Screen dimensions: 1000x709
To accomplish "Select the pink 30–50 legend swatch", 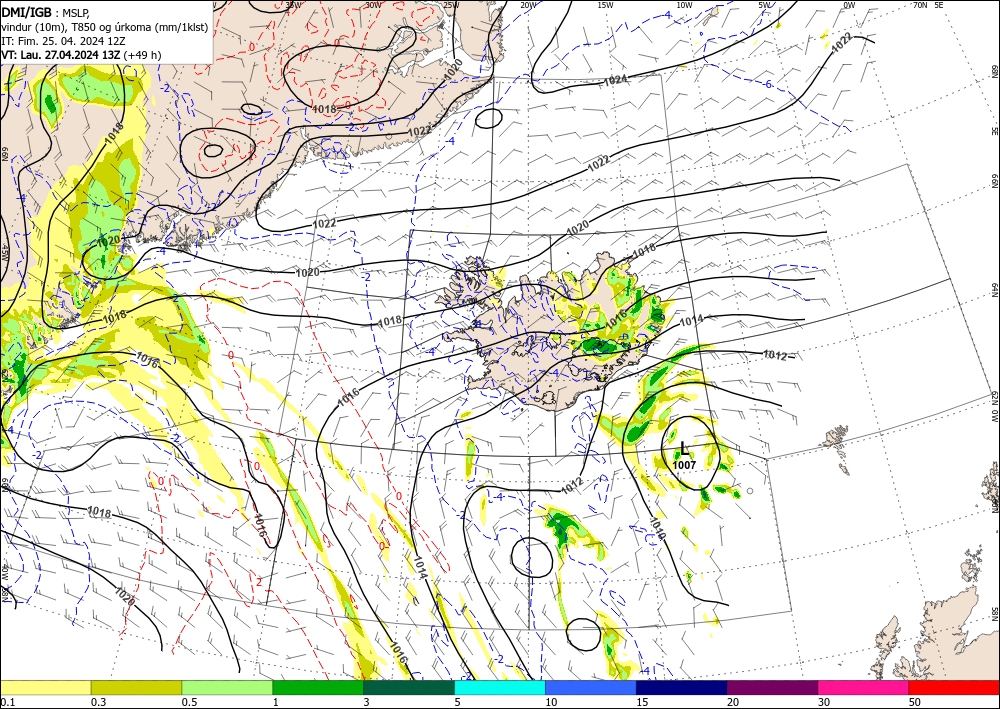I will 864,687.
